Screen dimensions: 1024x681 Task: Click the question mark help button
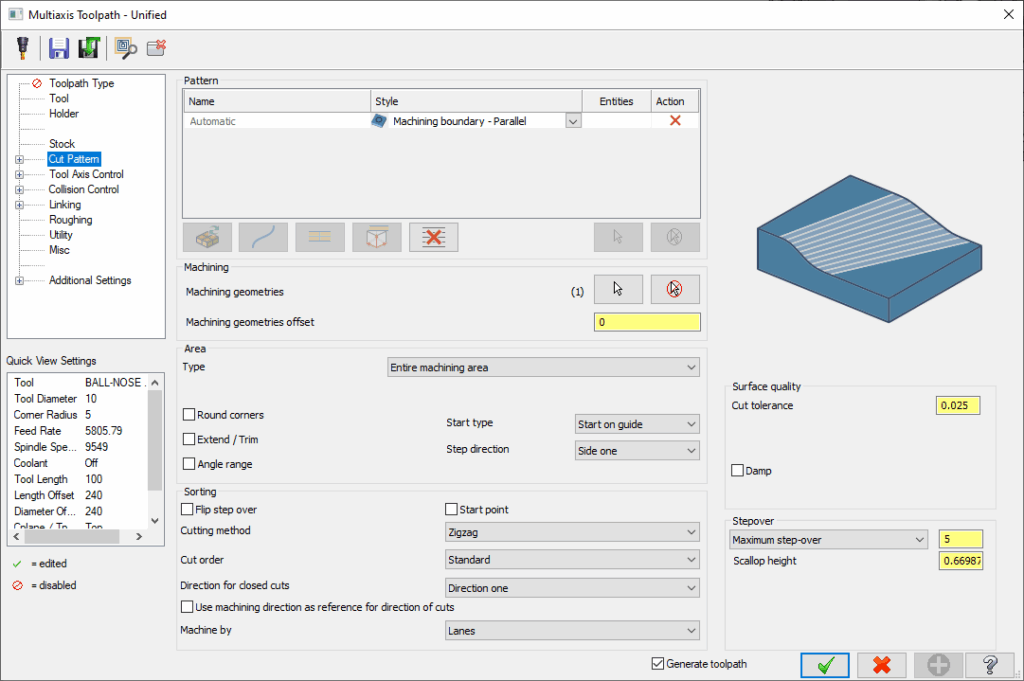click(990, 665)
